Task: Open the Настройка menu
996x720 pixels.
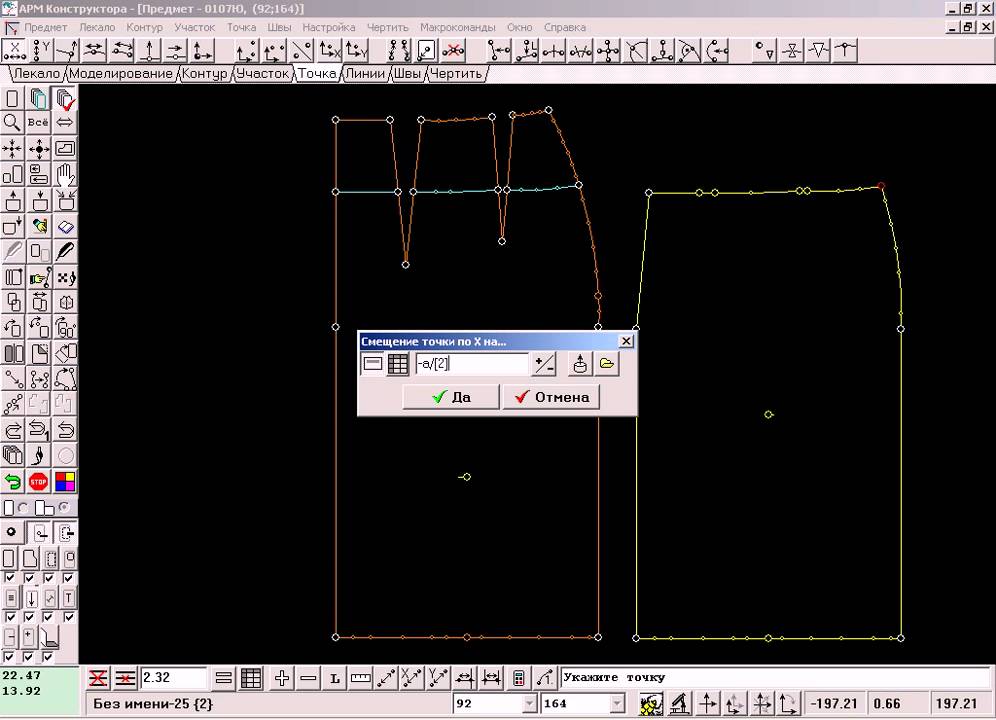Action: (x=328, y=27)
